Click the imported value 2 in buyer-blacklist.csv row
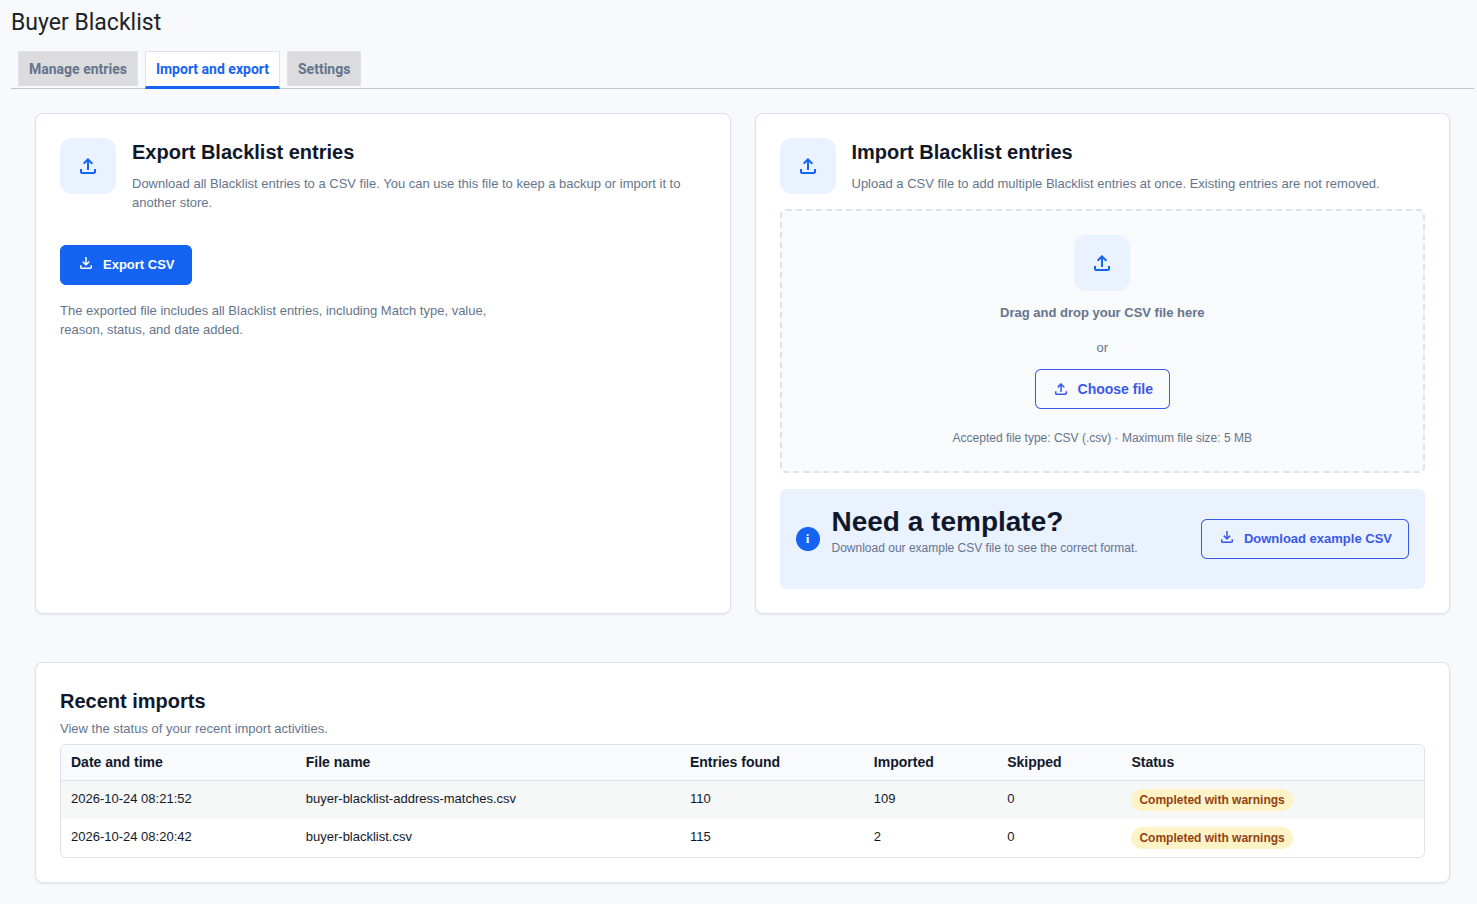Screen dimensions: 1477x904 coord(878,837)
